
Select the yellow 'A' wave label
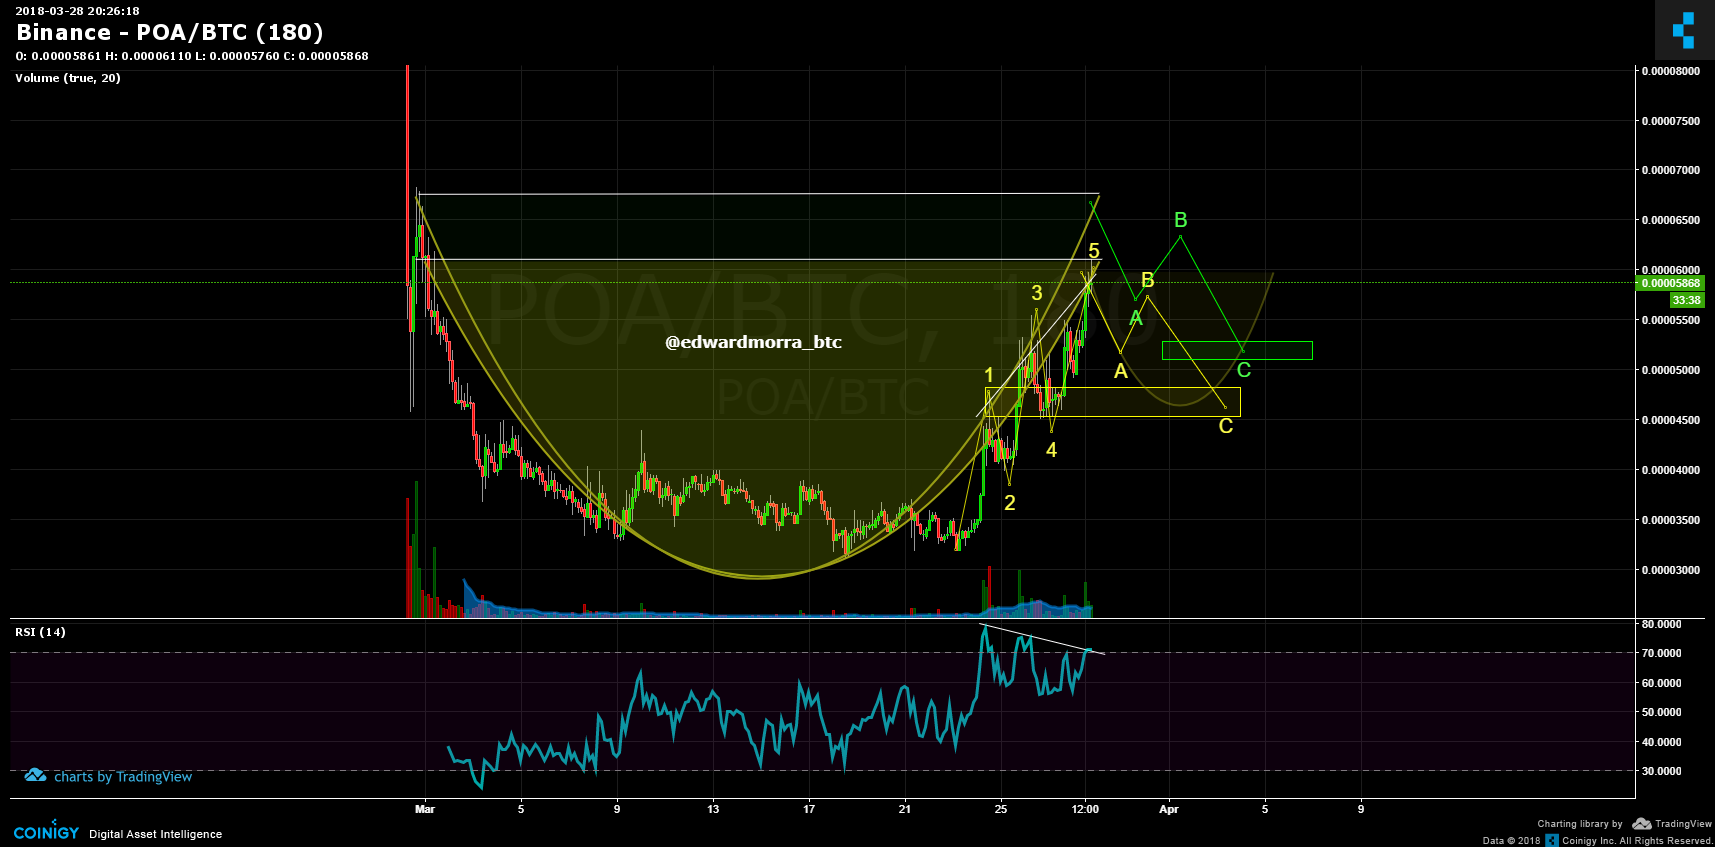click(1121, 372)
